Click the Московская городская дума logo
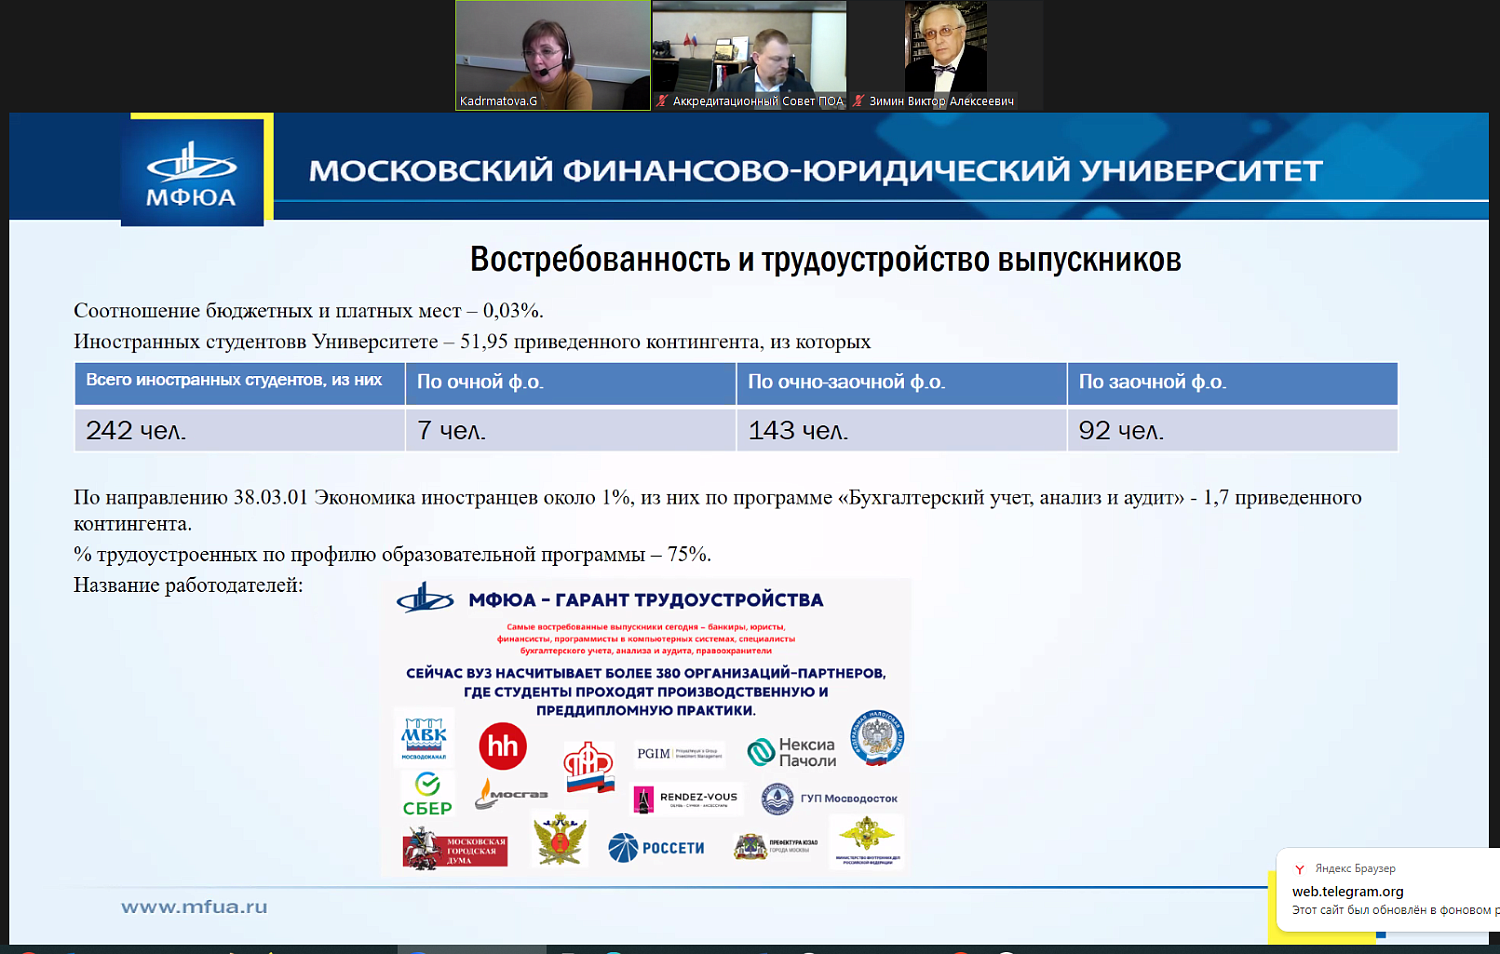 (x=455, y=850)
